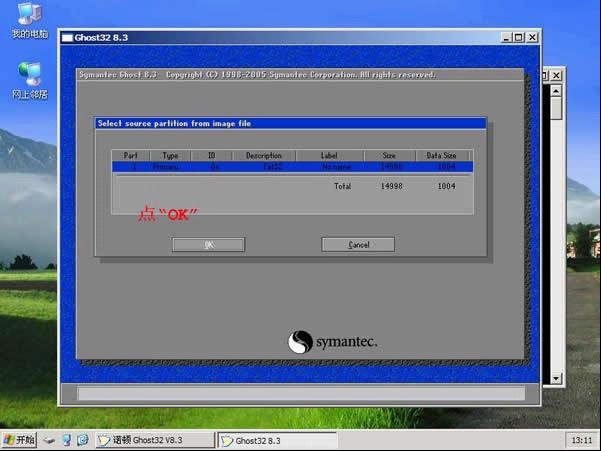601x451 pixels.
Task: Click the Part column header
Action: 130,156
